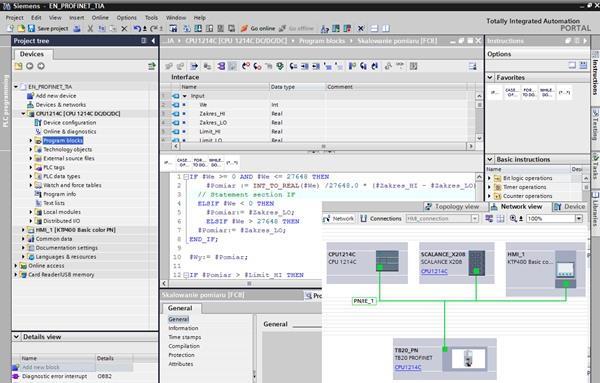Open the HMI_connection type dropdown
Screen dimensions: 600x383
[475, 218]
